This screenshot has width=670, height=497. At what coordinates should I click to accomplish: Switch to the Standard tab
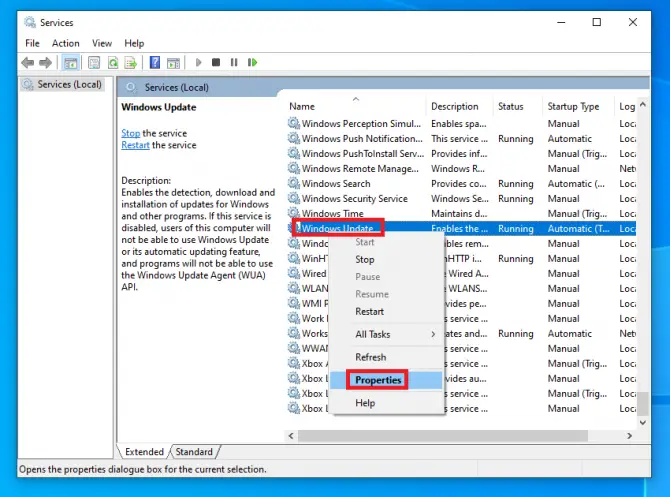pyautogui.click(x=194, y=452)
